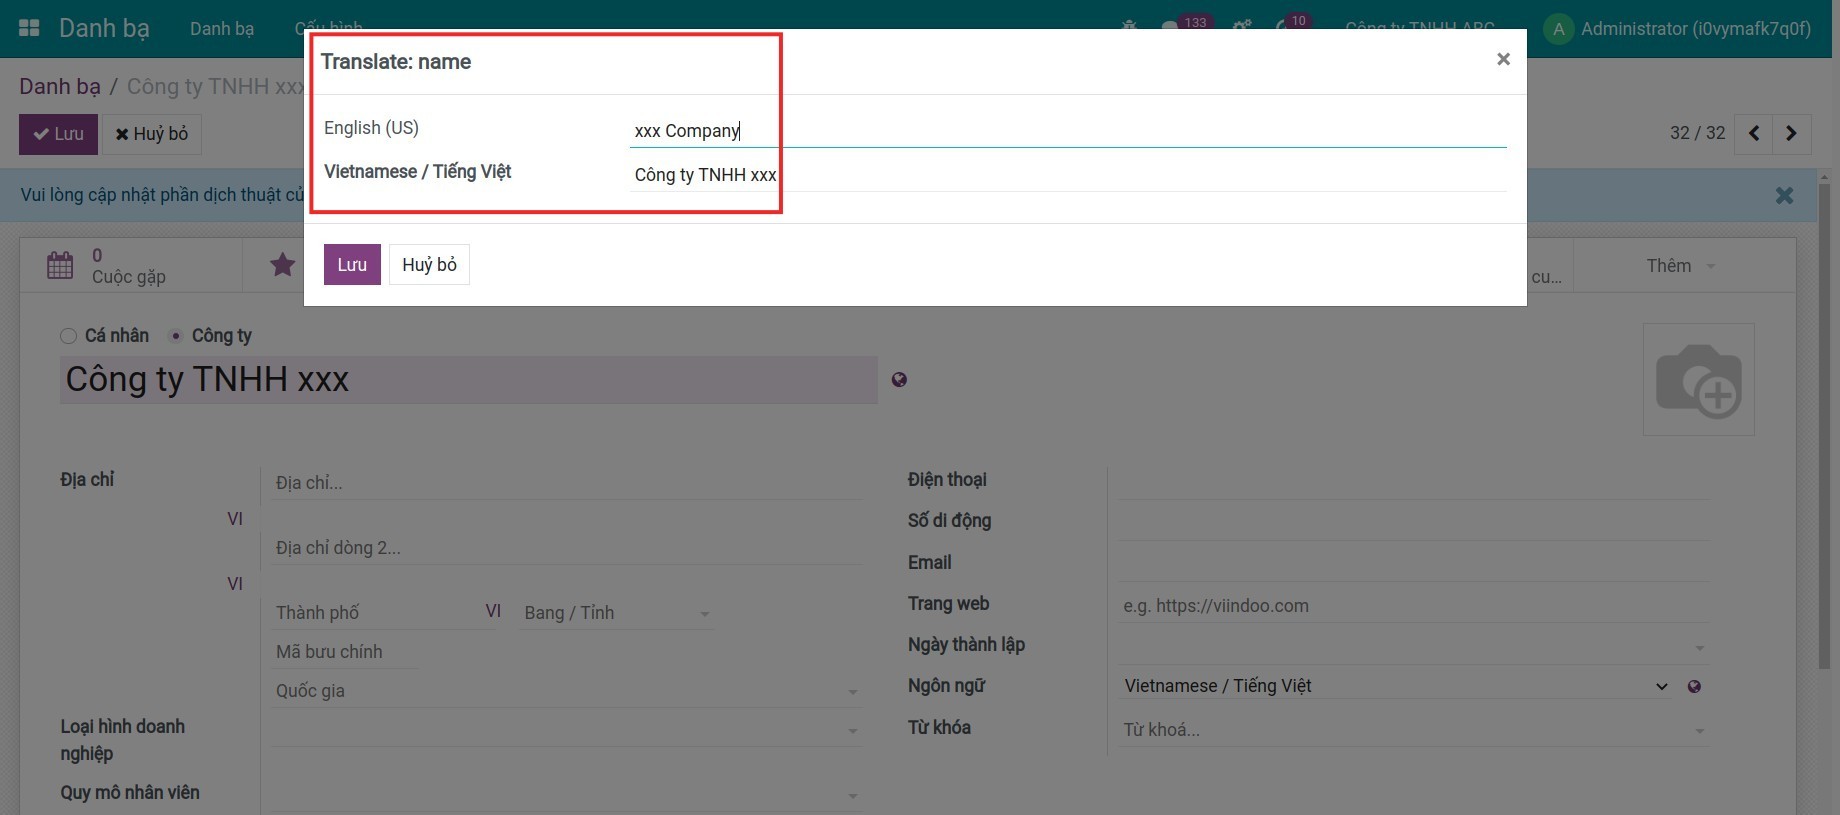Image resolution: width=1840 pixels, height=815 pixels.
Task: Expand the Bang / Tỉnh dropdown
Action: tap(616, 613)
